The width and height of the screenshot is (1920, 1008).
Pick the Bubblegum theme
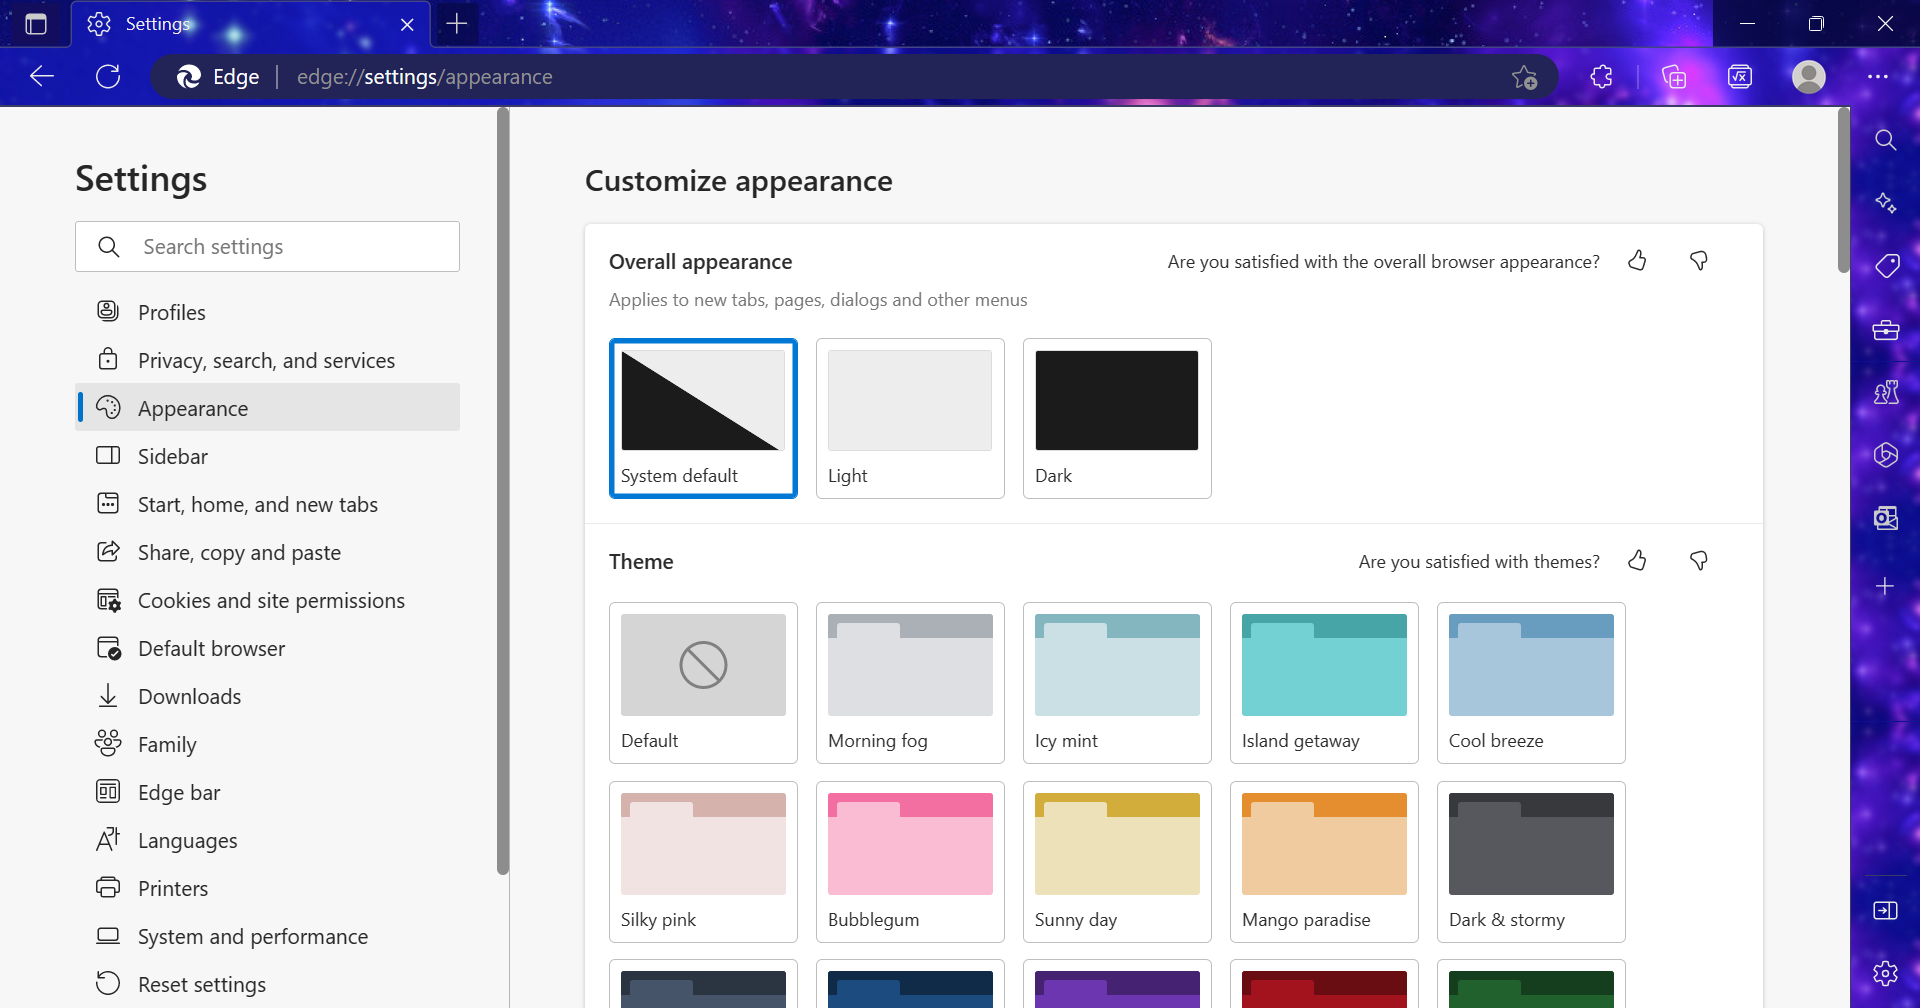910,861
